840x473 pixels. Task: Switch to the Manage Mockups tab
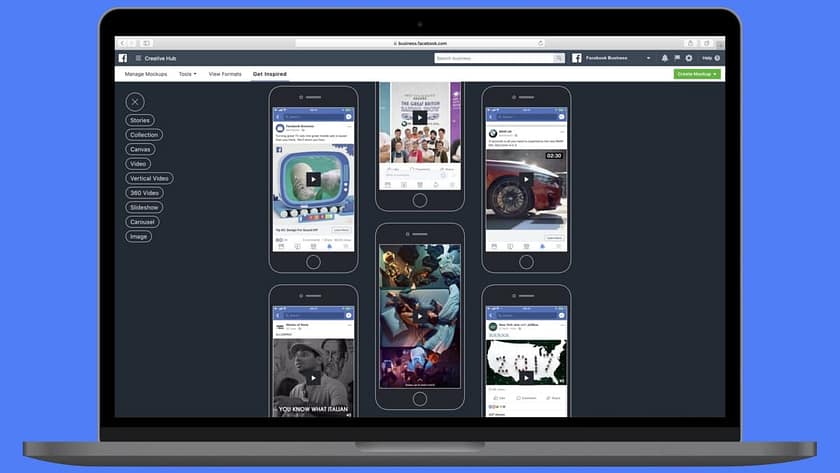[x=146, y=74]
